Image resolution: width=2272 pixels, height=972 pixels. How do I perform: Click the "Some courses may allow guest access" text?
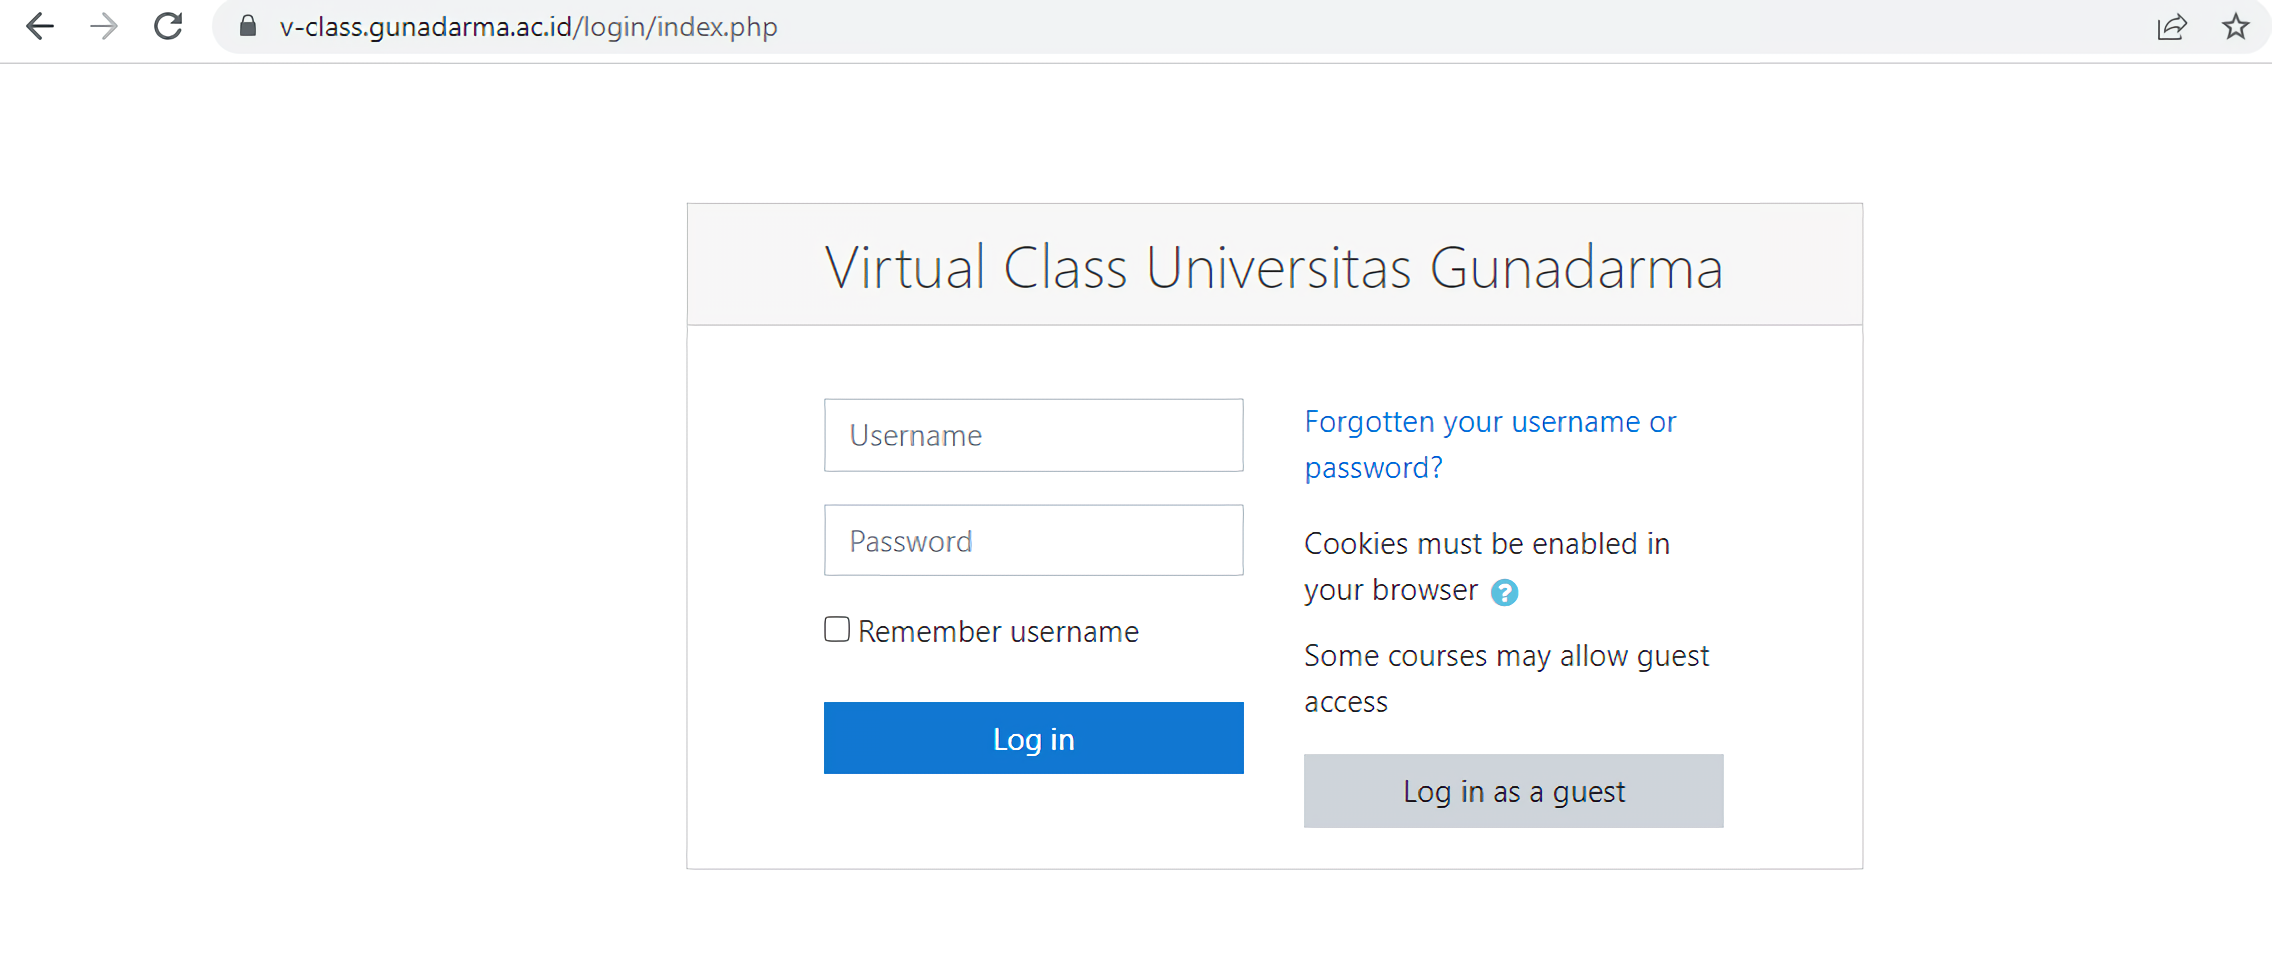point(1506,656)
